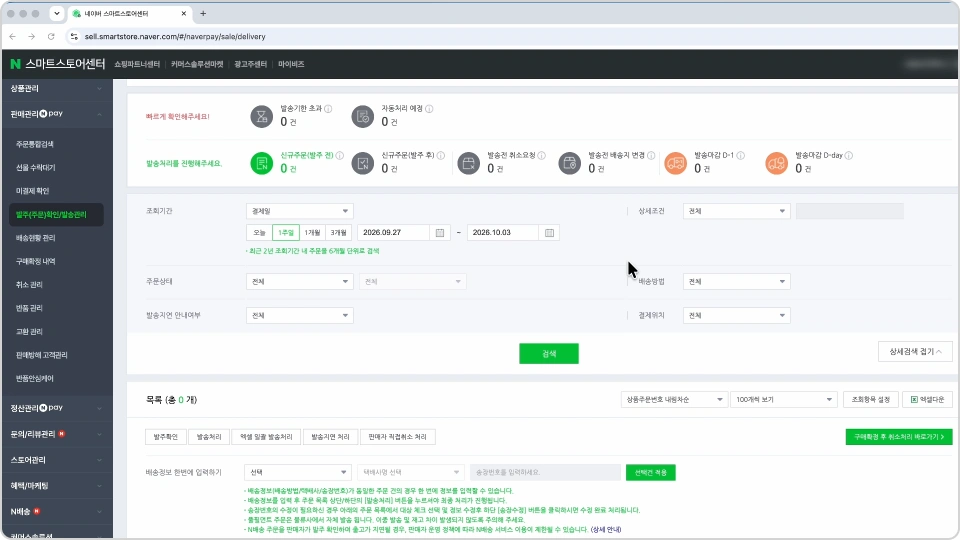Click the 발송지연 처리 button
The height and width of the screenshot is (540, 960).
tap(330, 437)
